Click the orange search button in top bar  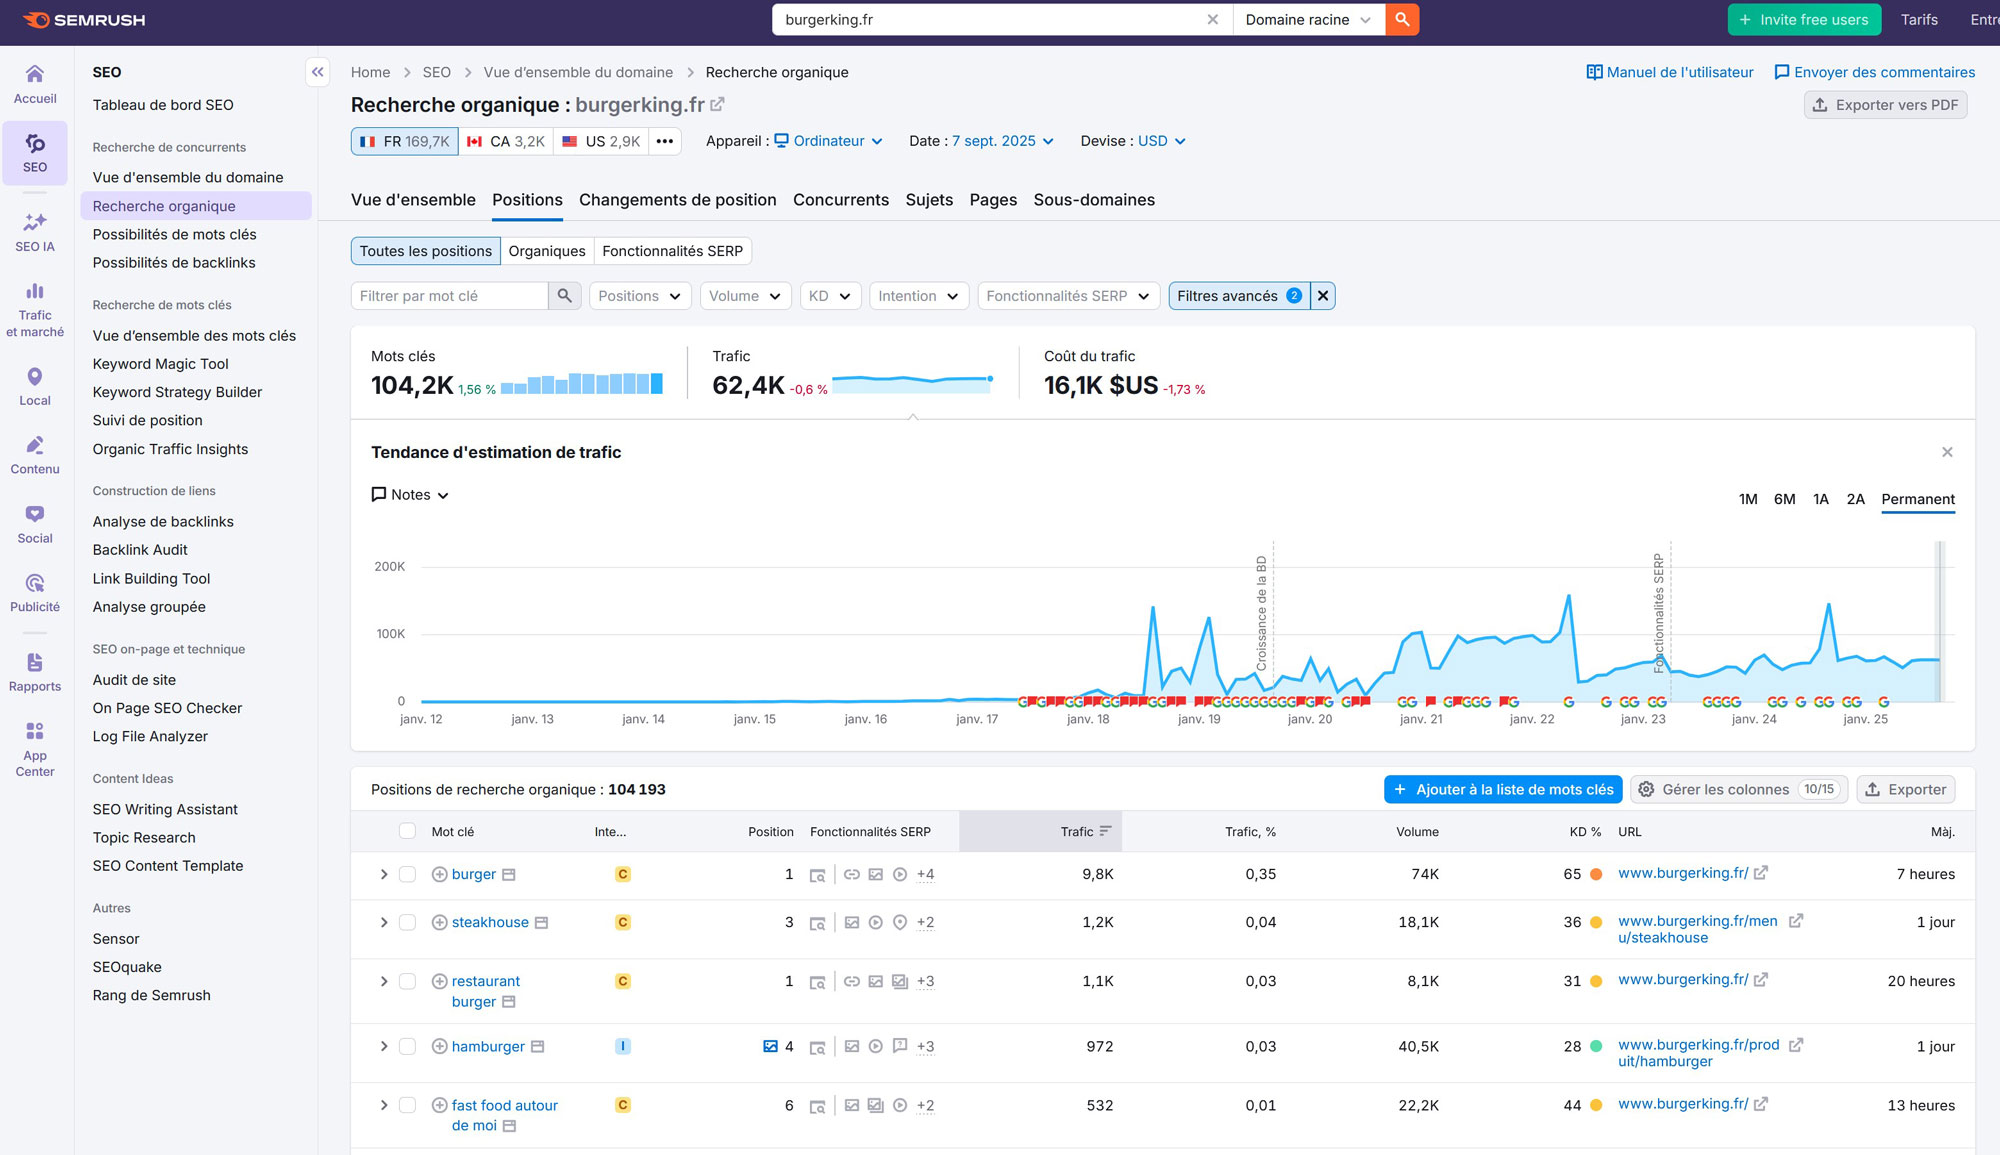1402,19
